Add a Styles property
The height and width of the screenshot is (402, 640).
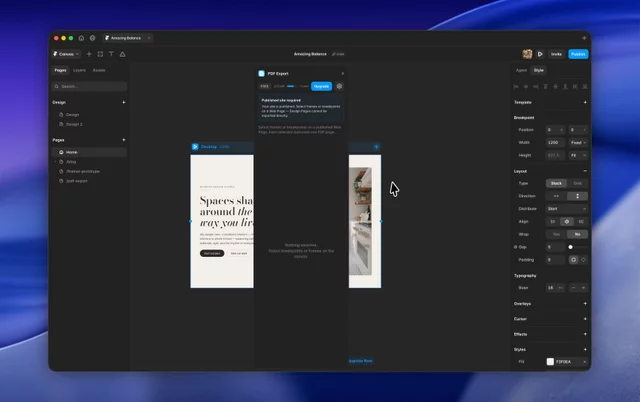[x=585, y=349]
